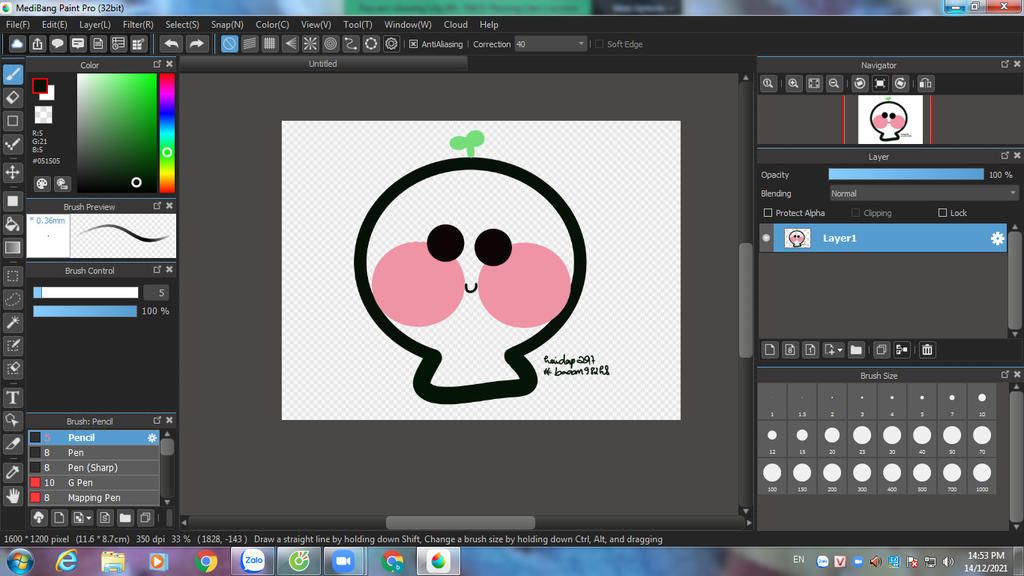Click the hue spectrum bar
Viewport: 1024px width, 576px height.
[167, 133]
